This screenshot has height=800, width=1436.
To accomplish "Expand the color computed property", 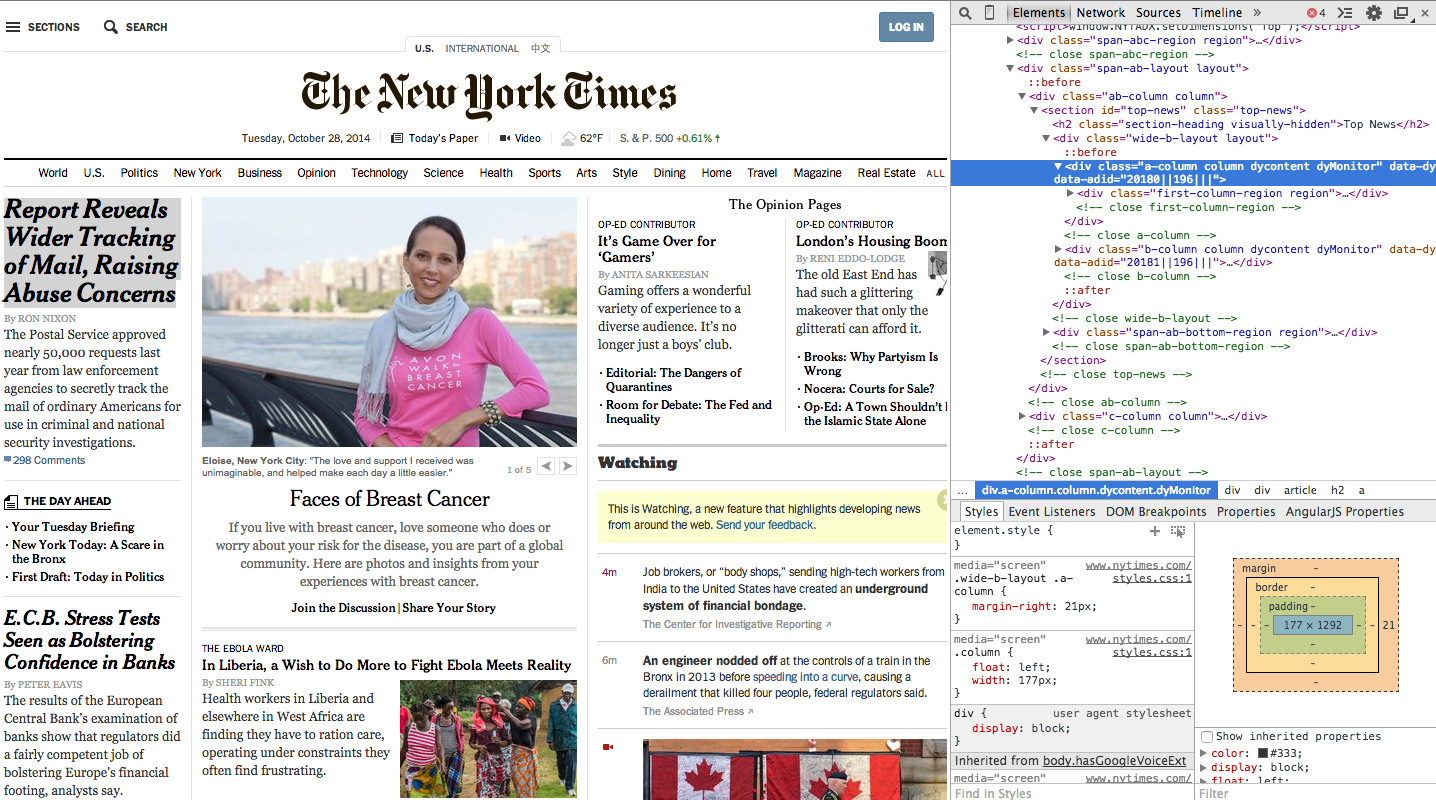I will (x=1204, y=754).
